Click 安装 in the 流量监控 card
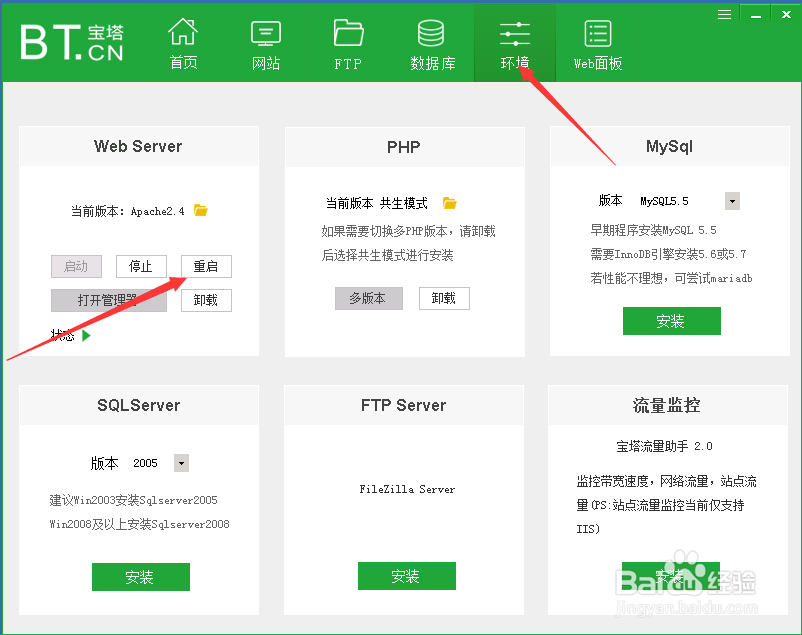Screen dimensions: 802x635 tap(671, 576)
